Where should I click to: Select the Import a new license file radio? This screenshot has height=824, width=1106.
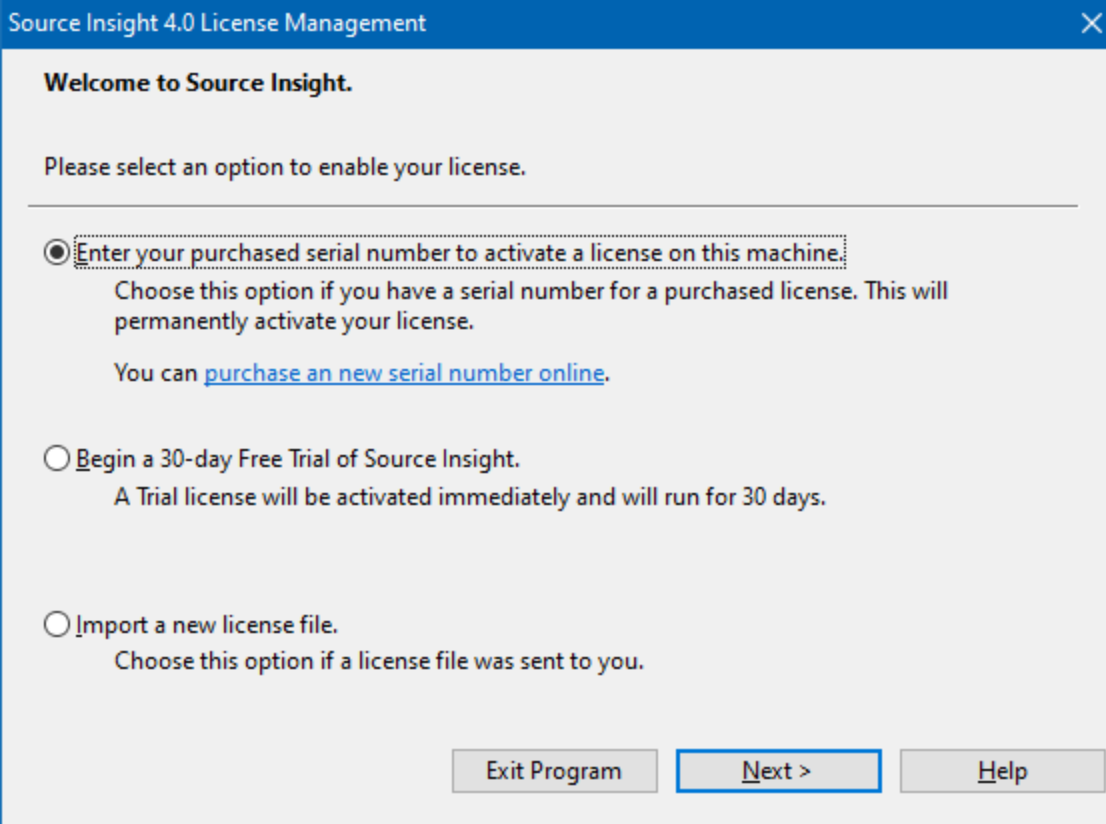tap(56, 626)
